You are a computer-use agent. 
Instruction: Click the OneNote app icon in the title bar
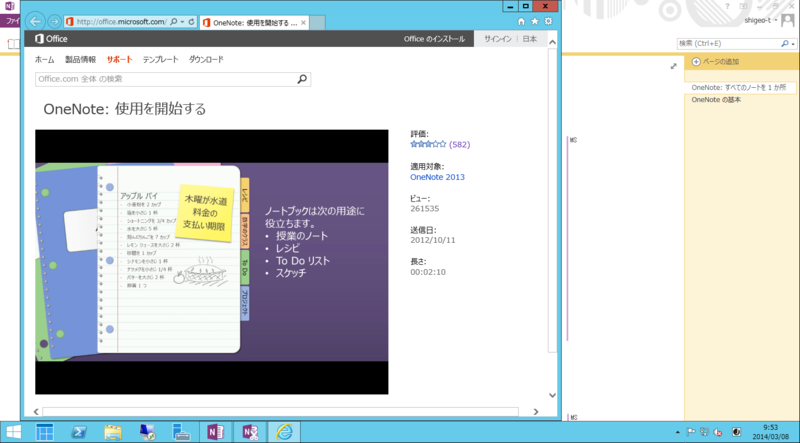coord(9,6)
